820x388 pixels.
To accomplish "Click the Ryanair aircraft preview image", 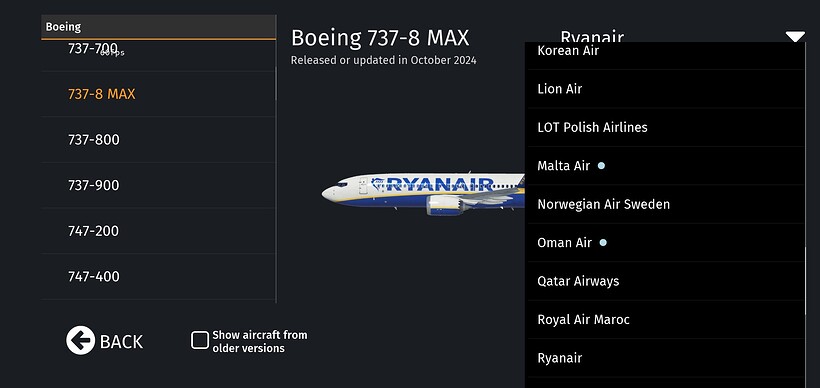I will pos(423,193).
